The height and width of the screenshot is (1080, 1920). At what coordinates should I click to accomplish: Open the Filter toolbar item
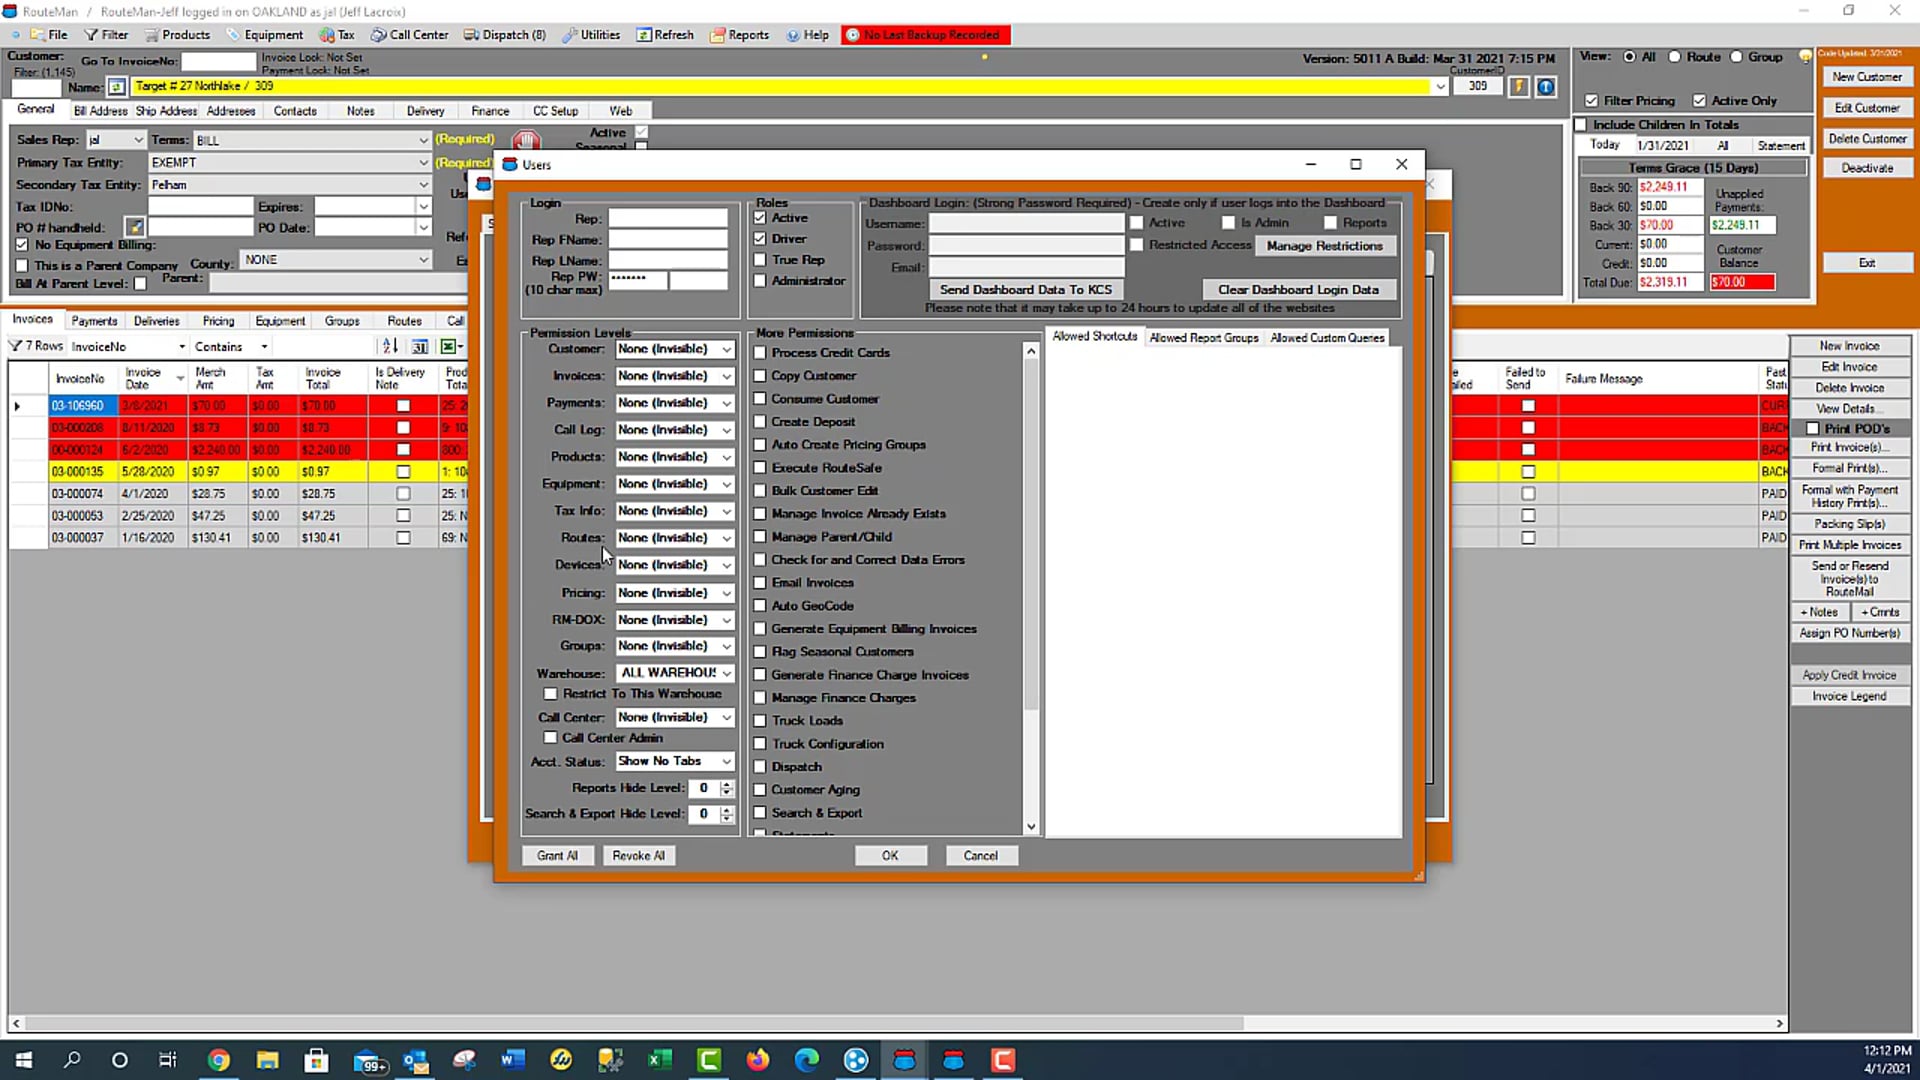click(106, 34)
